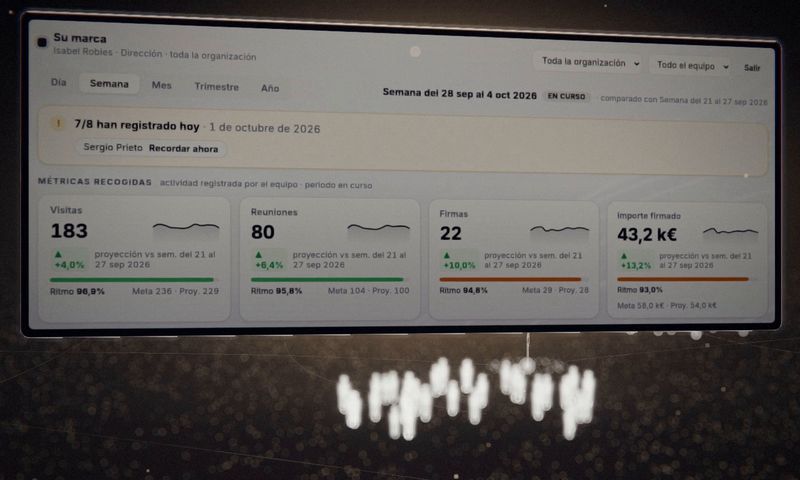
Task: Click the comparado con Semana del 21 al 27 sep text
Action: [684, 100]
